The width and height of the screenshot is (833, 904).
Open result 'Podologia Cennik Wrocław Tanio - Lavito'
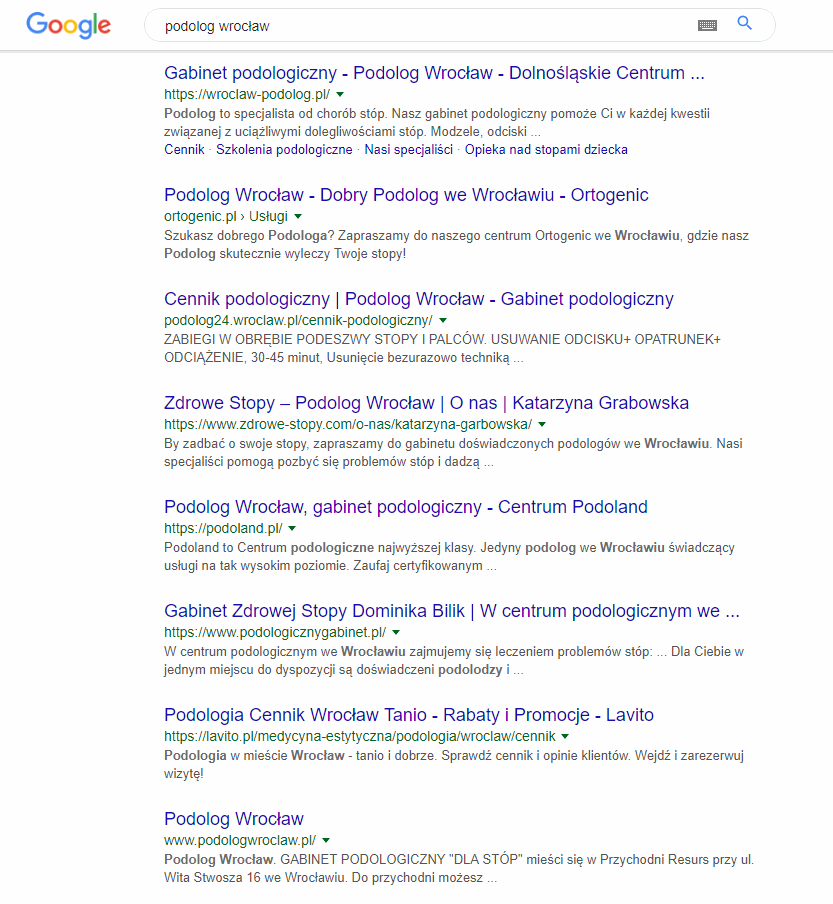pos(409,715)
